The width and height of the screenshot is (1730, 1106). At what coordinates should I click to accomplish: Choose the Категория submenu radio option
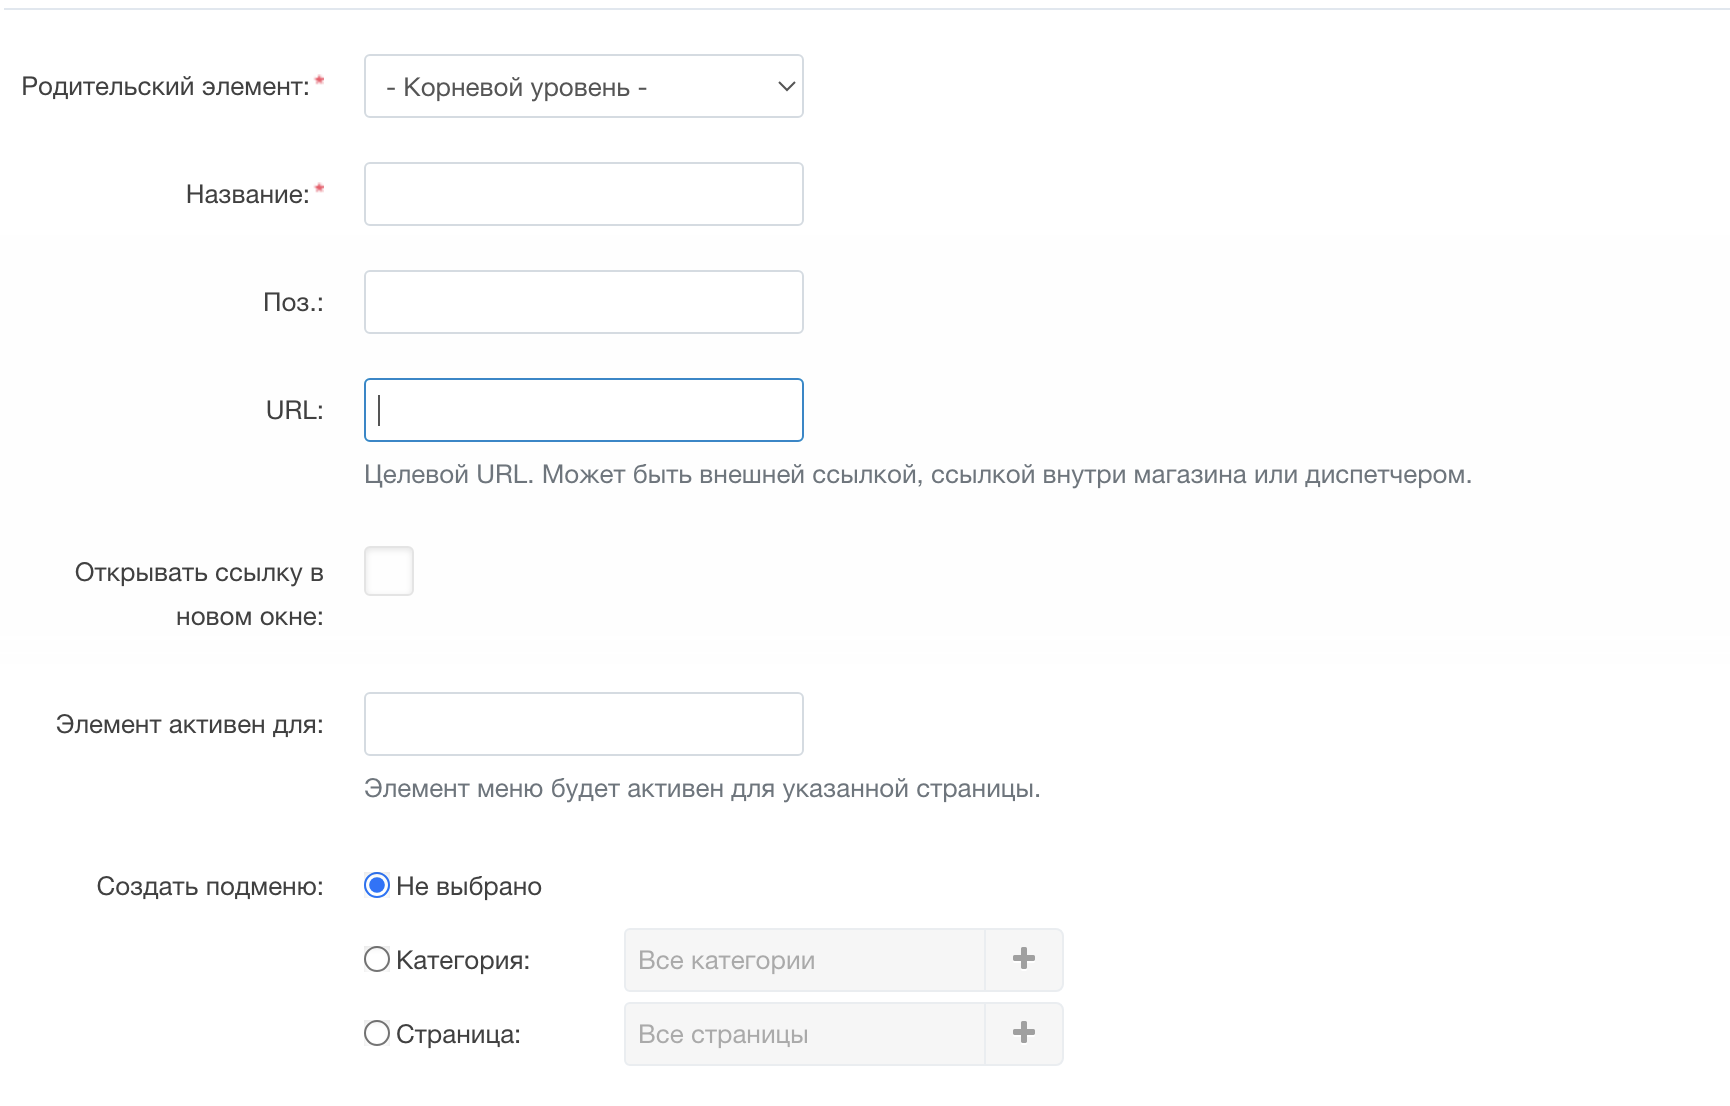click(377, 959)
